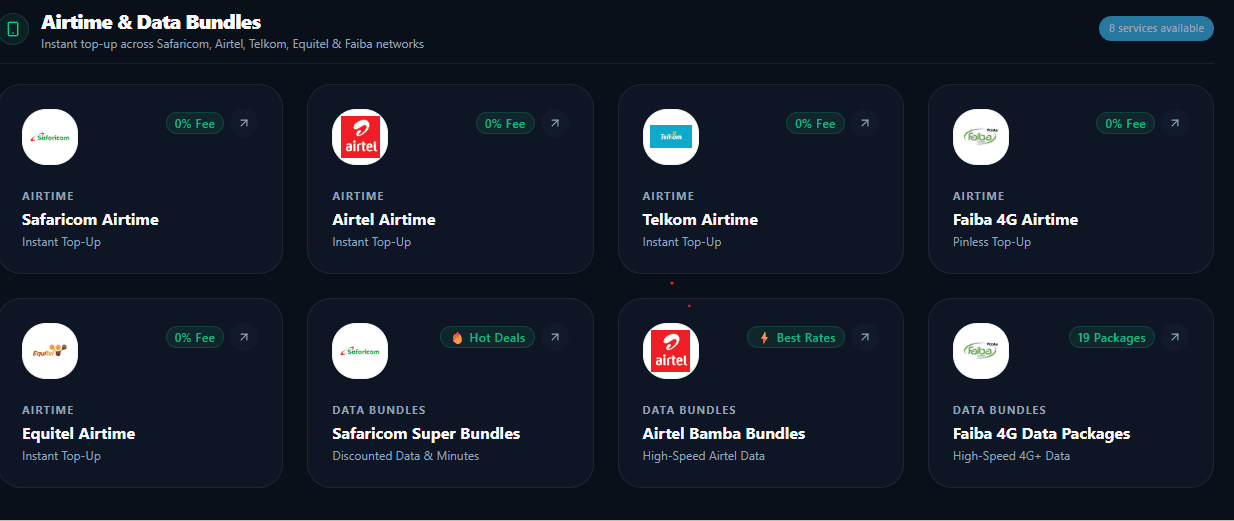Screen dimensions: 1234x521
Task: Click the Faiba logo on Faiba 4G Airtime card
Action: pyautogui.click(x=981, y=137)
